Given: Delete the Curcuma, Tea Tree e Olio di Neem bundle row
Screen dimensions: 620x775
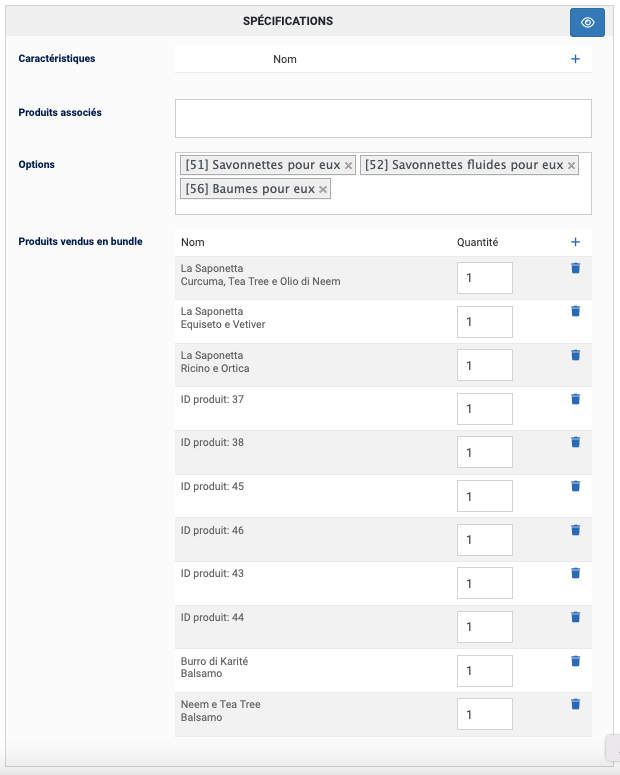Looking at the screenshot, I should (575, 268).
